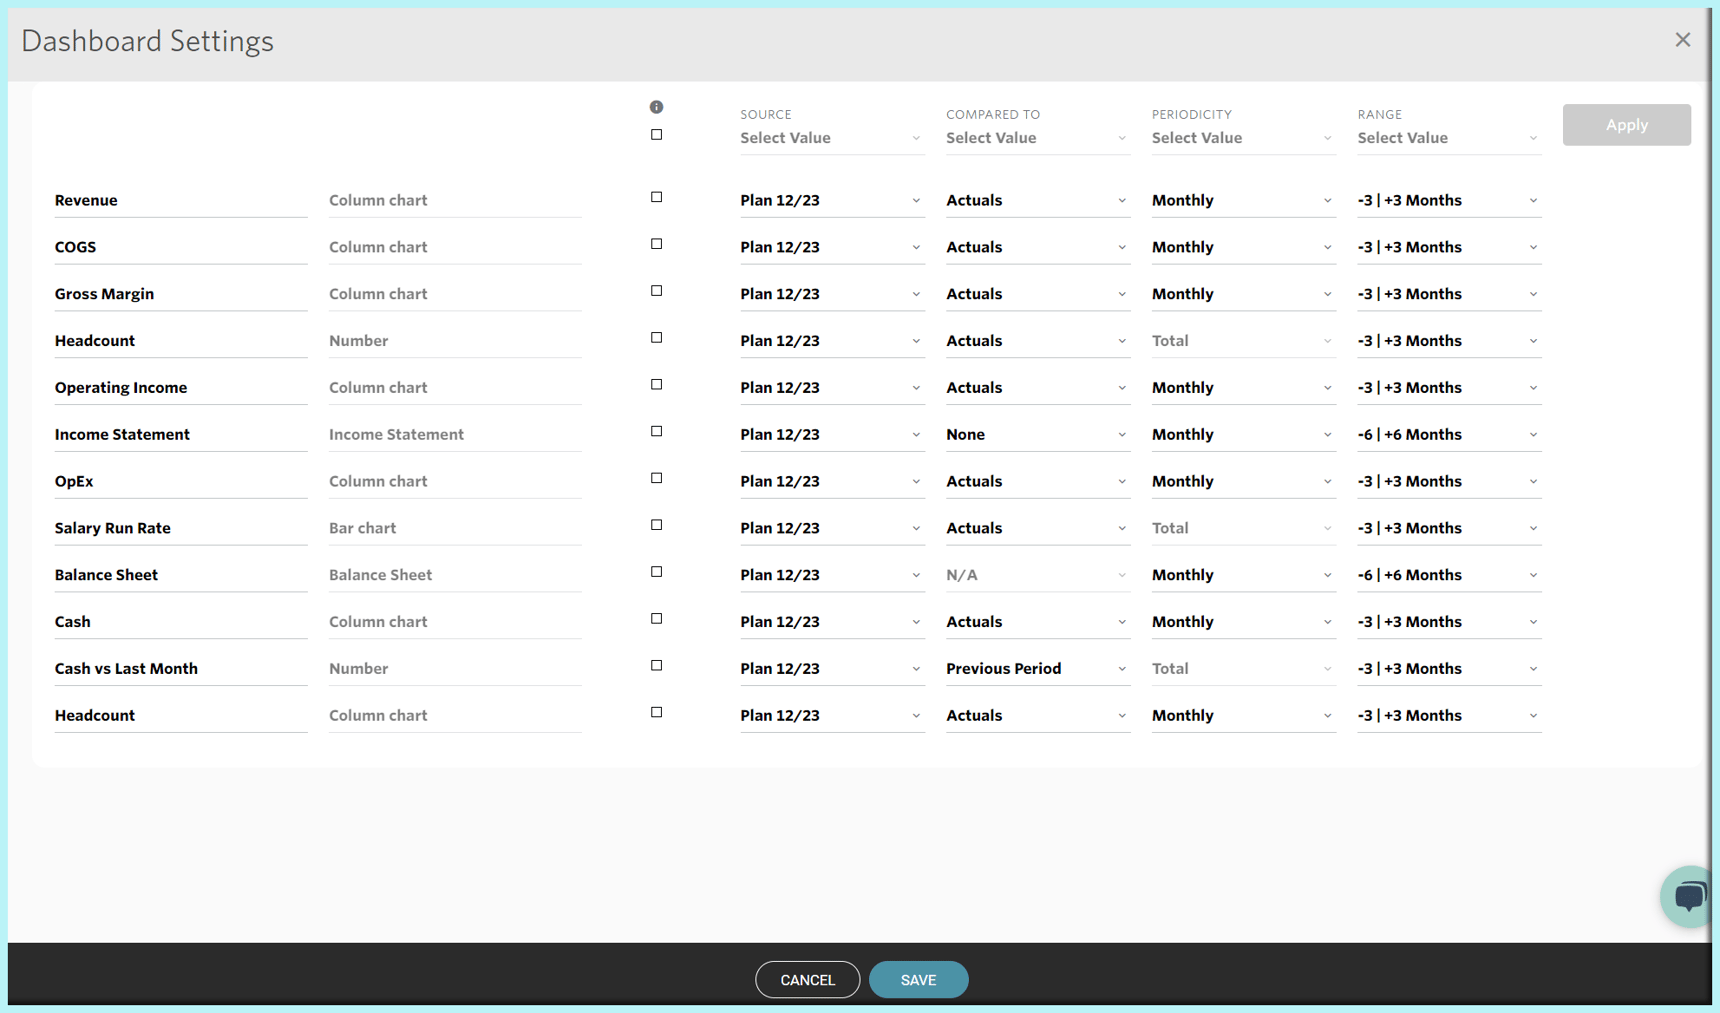Open the header Source Select Value dropdown

(830, 138)
